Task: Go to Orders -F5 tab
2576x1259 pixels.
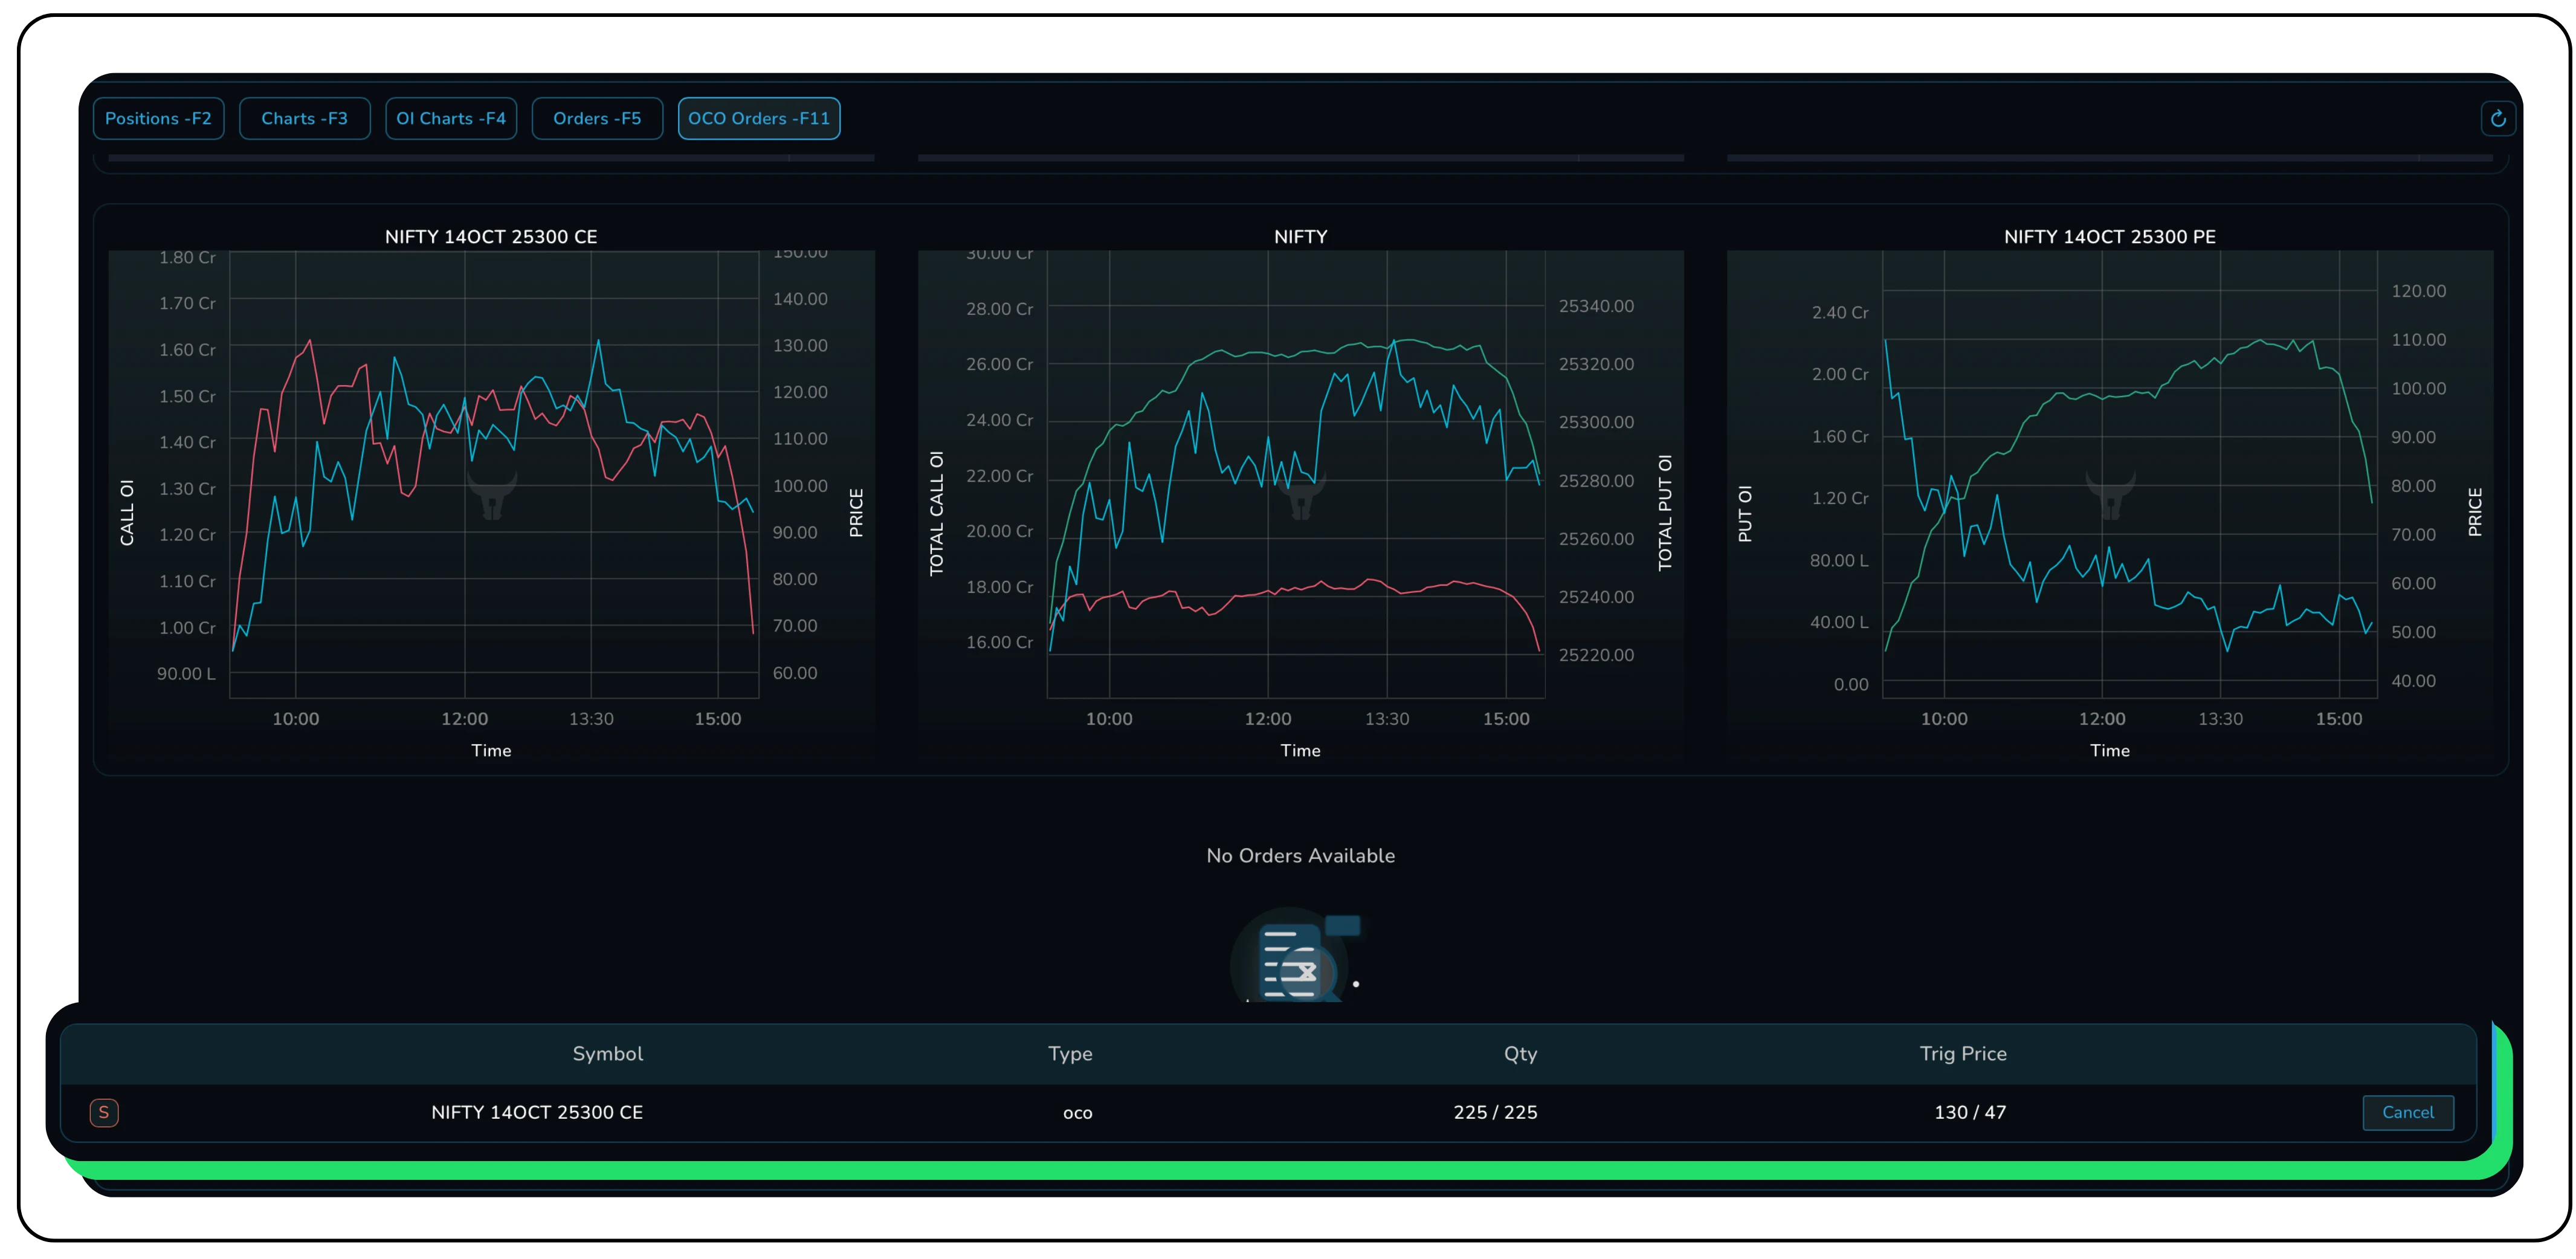Action: (x=597, y=119)
